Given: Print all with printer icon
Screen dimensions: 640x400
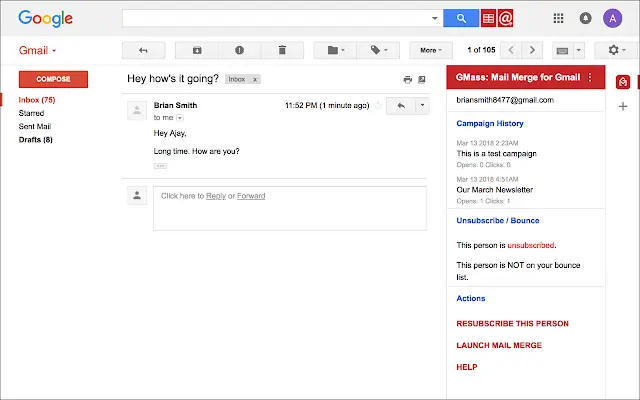Looking at the screenshot, I should [x=407, y=80].
